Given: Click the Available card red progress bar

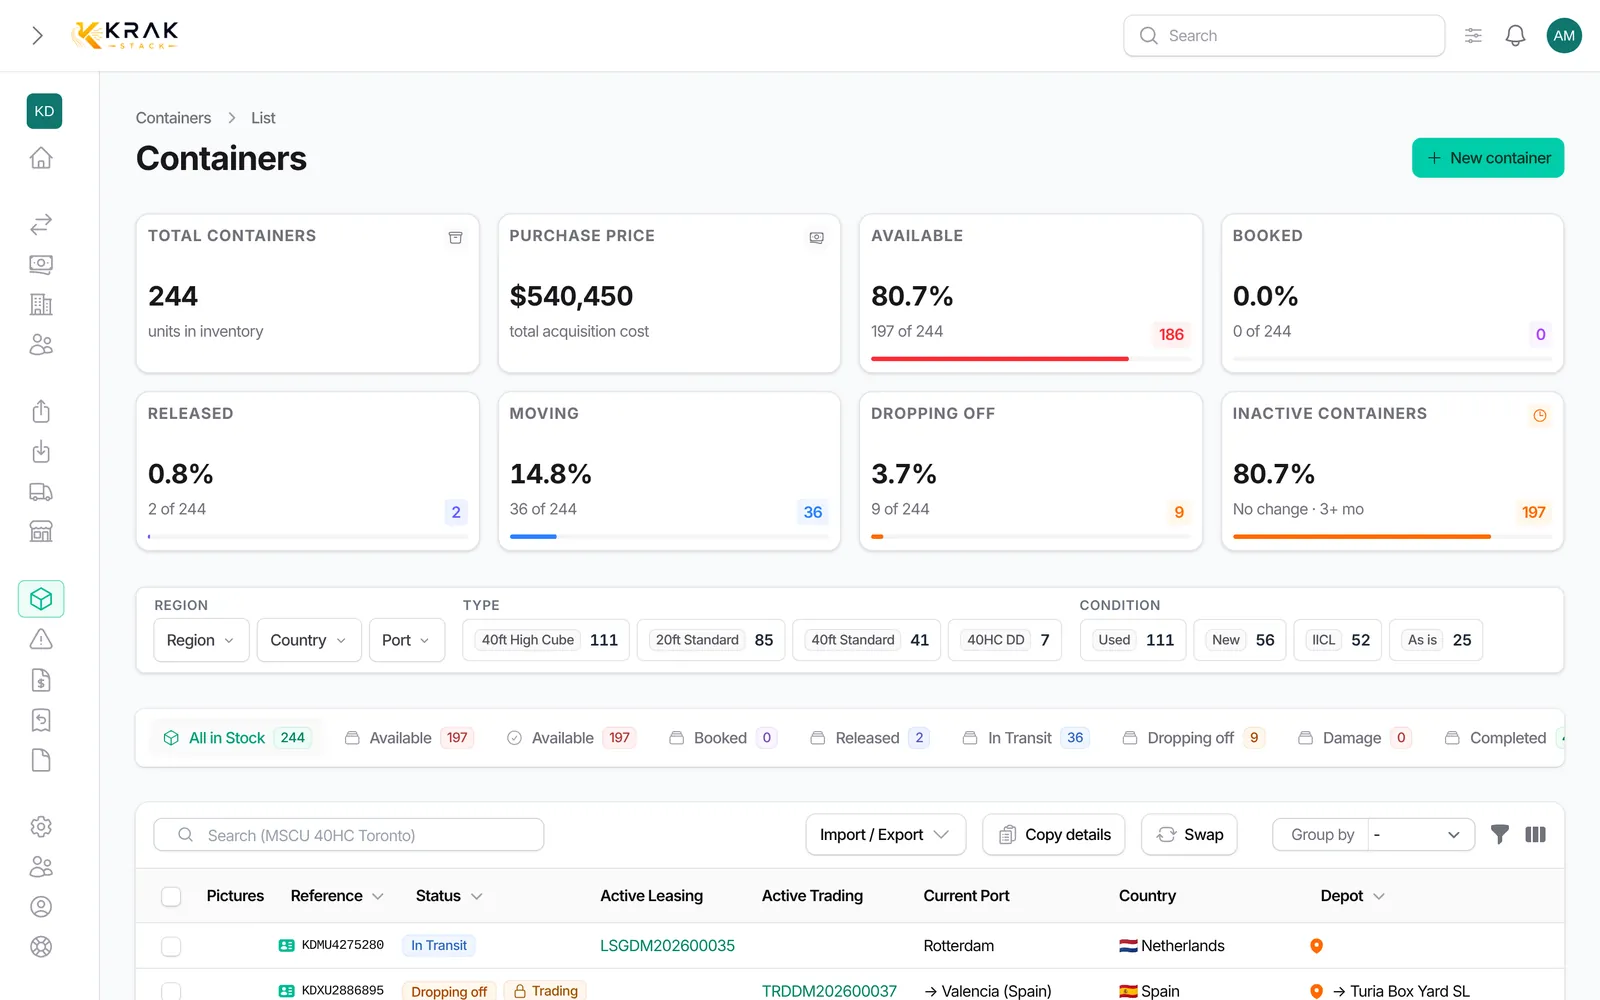Looking at the screenshot, I should 1000,359.
